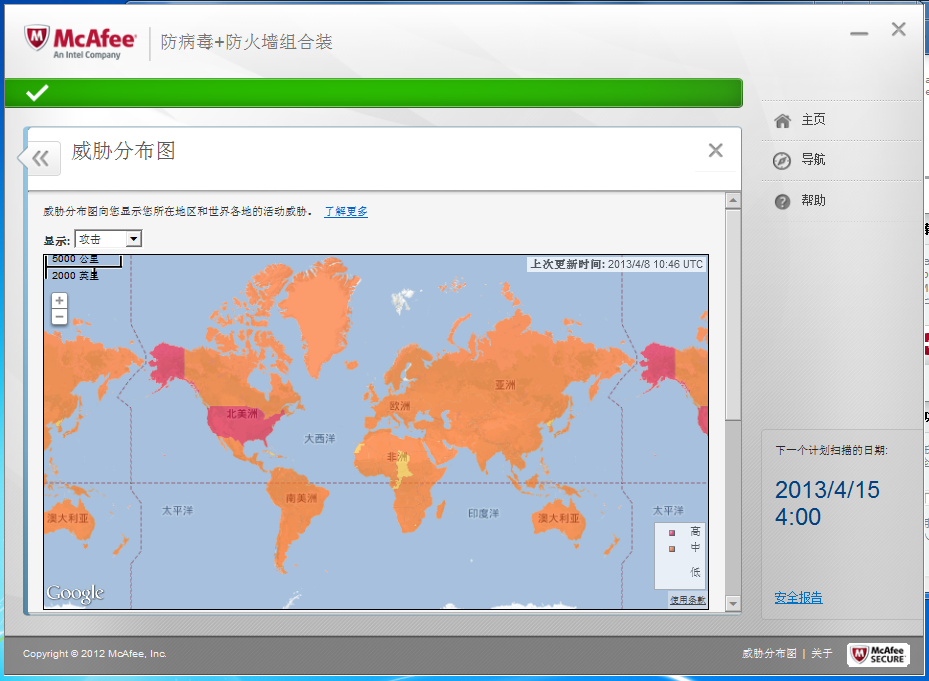The height and width of the screenshot is (681, 929).
Task: Click the Navigation (导航) compass icon
Action: click(x=782, y=160)
